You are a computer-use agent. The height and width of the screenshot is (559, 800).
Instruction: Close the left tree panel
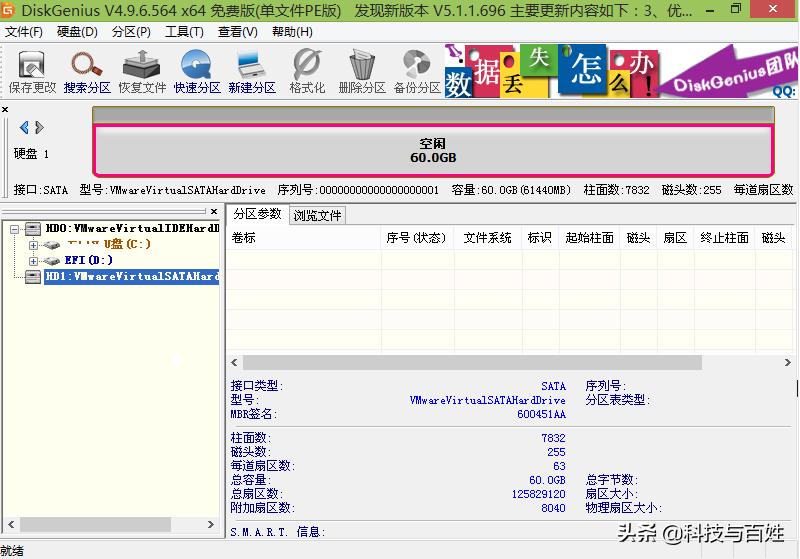[214, 211]
